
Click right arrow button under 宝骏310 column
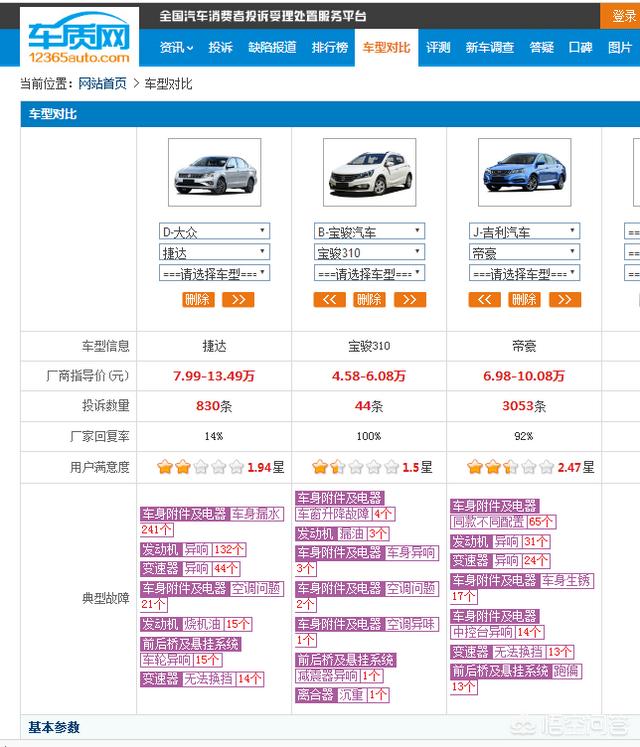coord(410,300)
